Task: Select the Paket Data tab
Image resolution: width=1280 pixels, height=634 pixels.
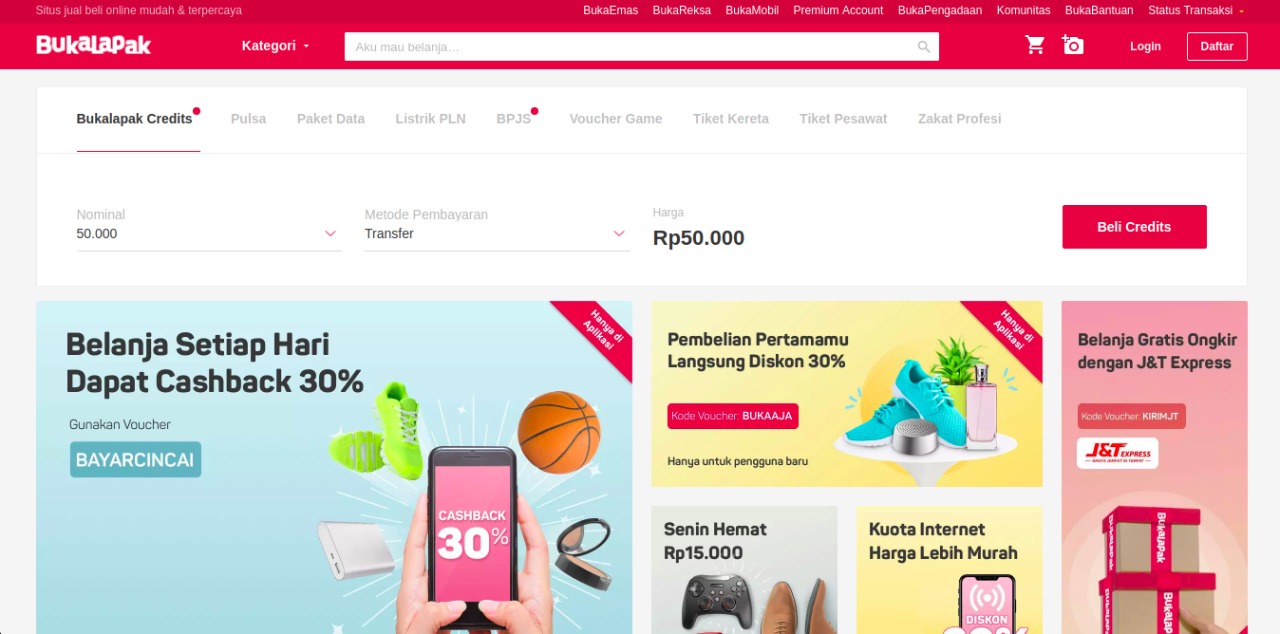Action: pos(331,118)
